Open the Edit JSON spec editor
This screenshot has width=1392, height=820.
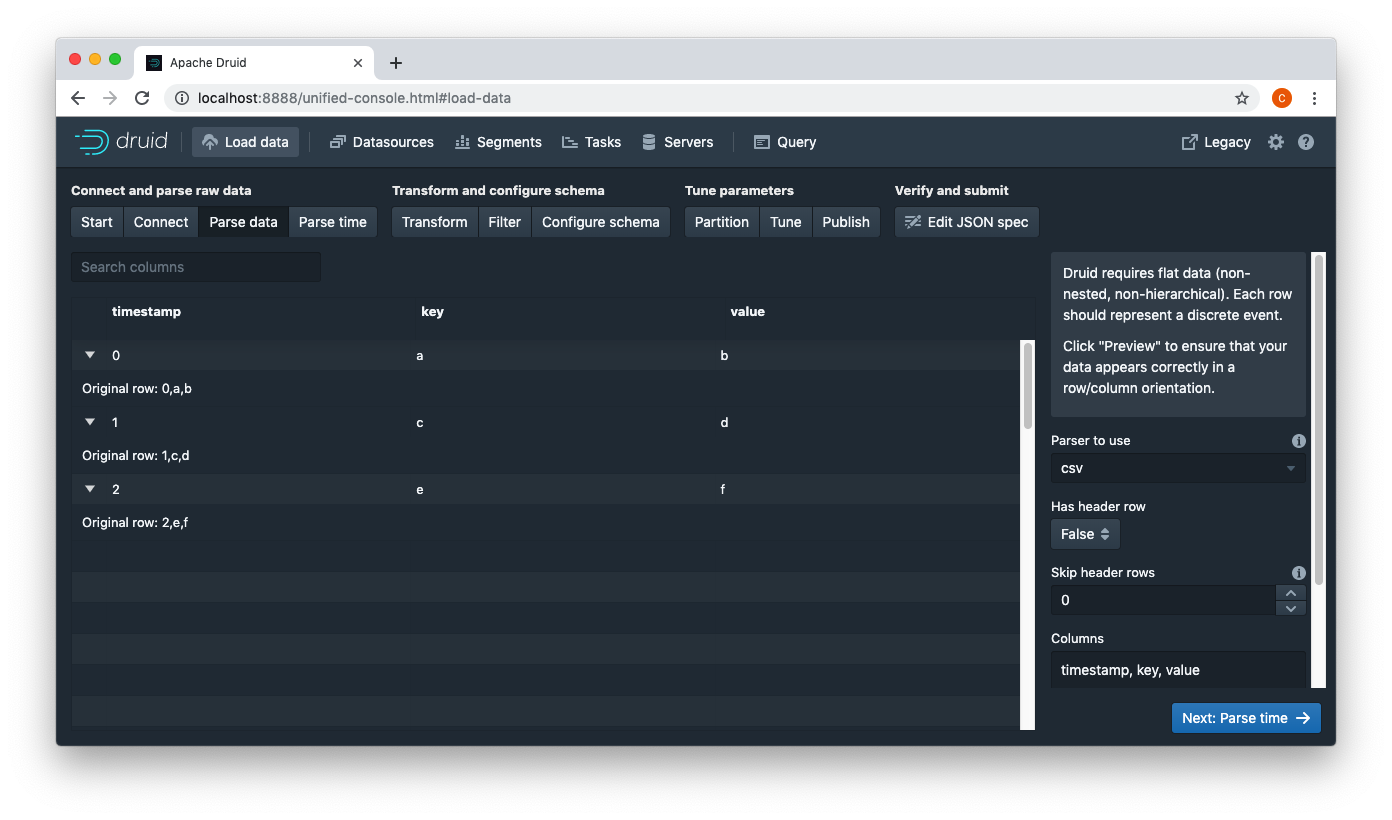click(x=966, y=221)
